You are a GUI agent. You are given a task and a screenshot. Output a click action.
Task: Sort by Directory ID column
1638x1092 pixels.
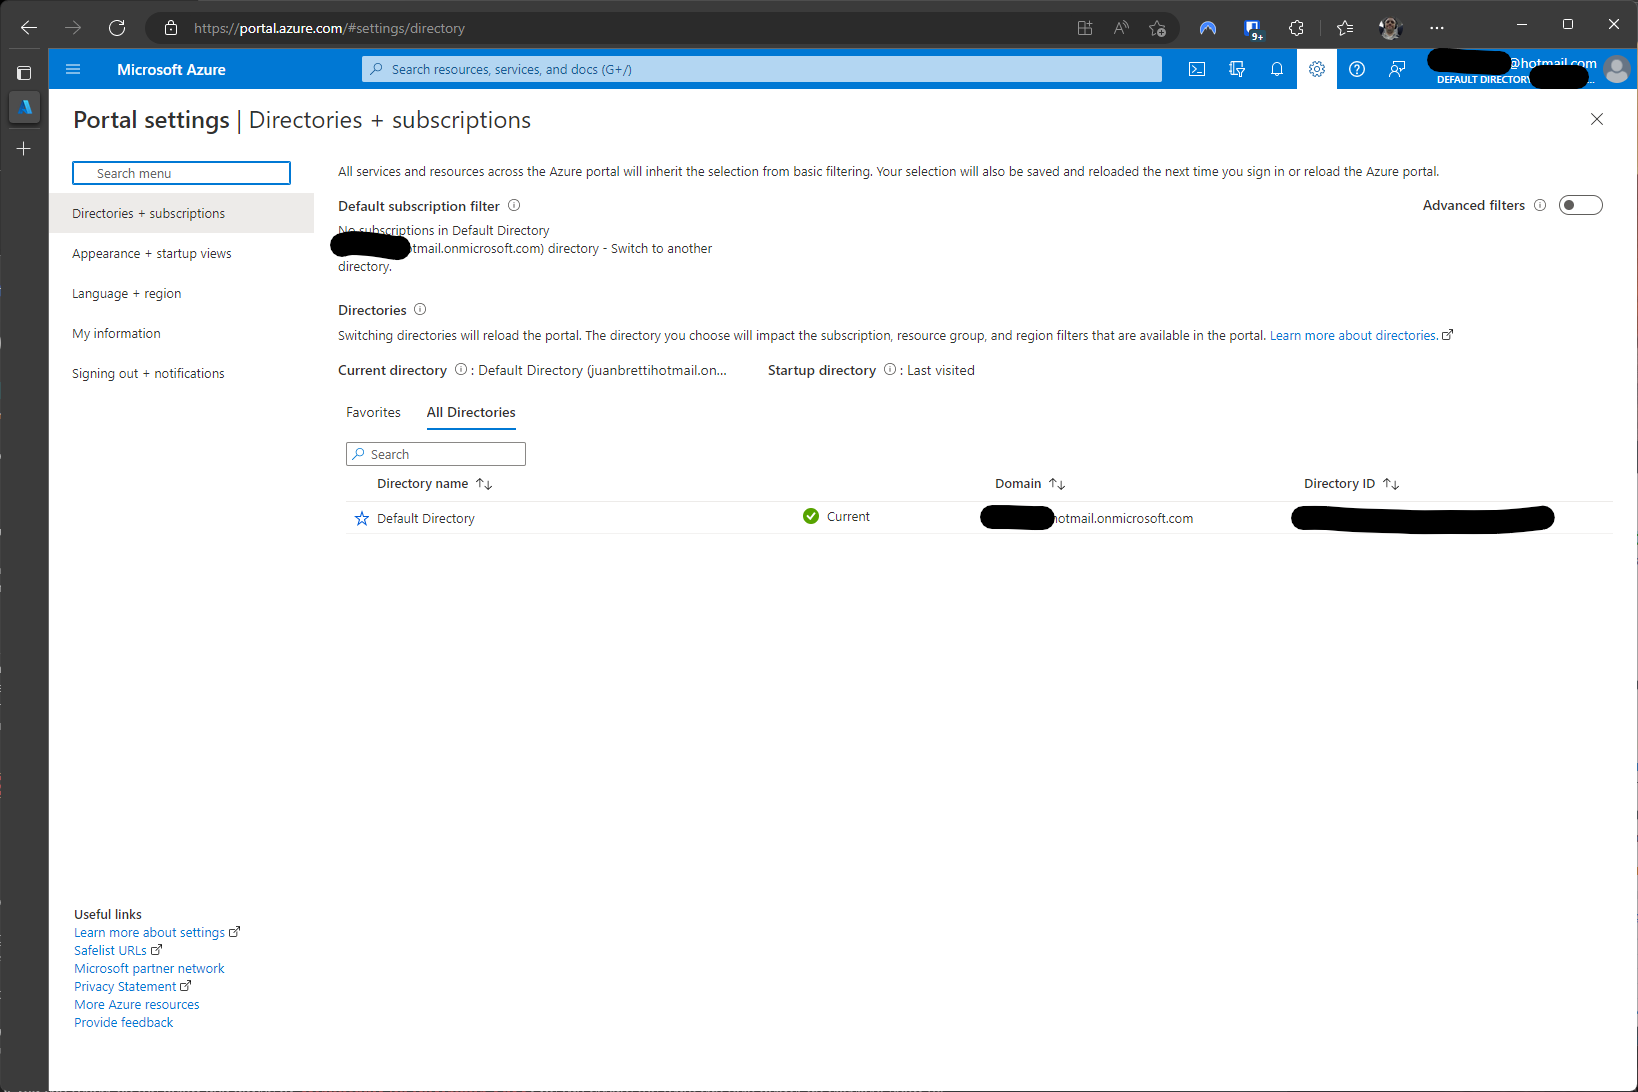1352,484
